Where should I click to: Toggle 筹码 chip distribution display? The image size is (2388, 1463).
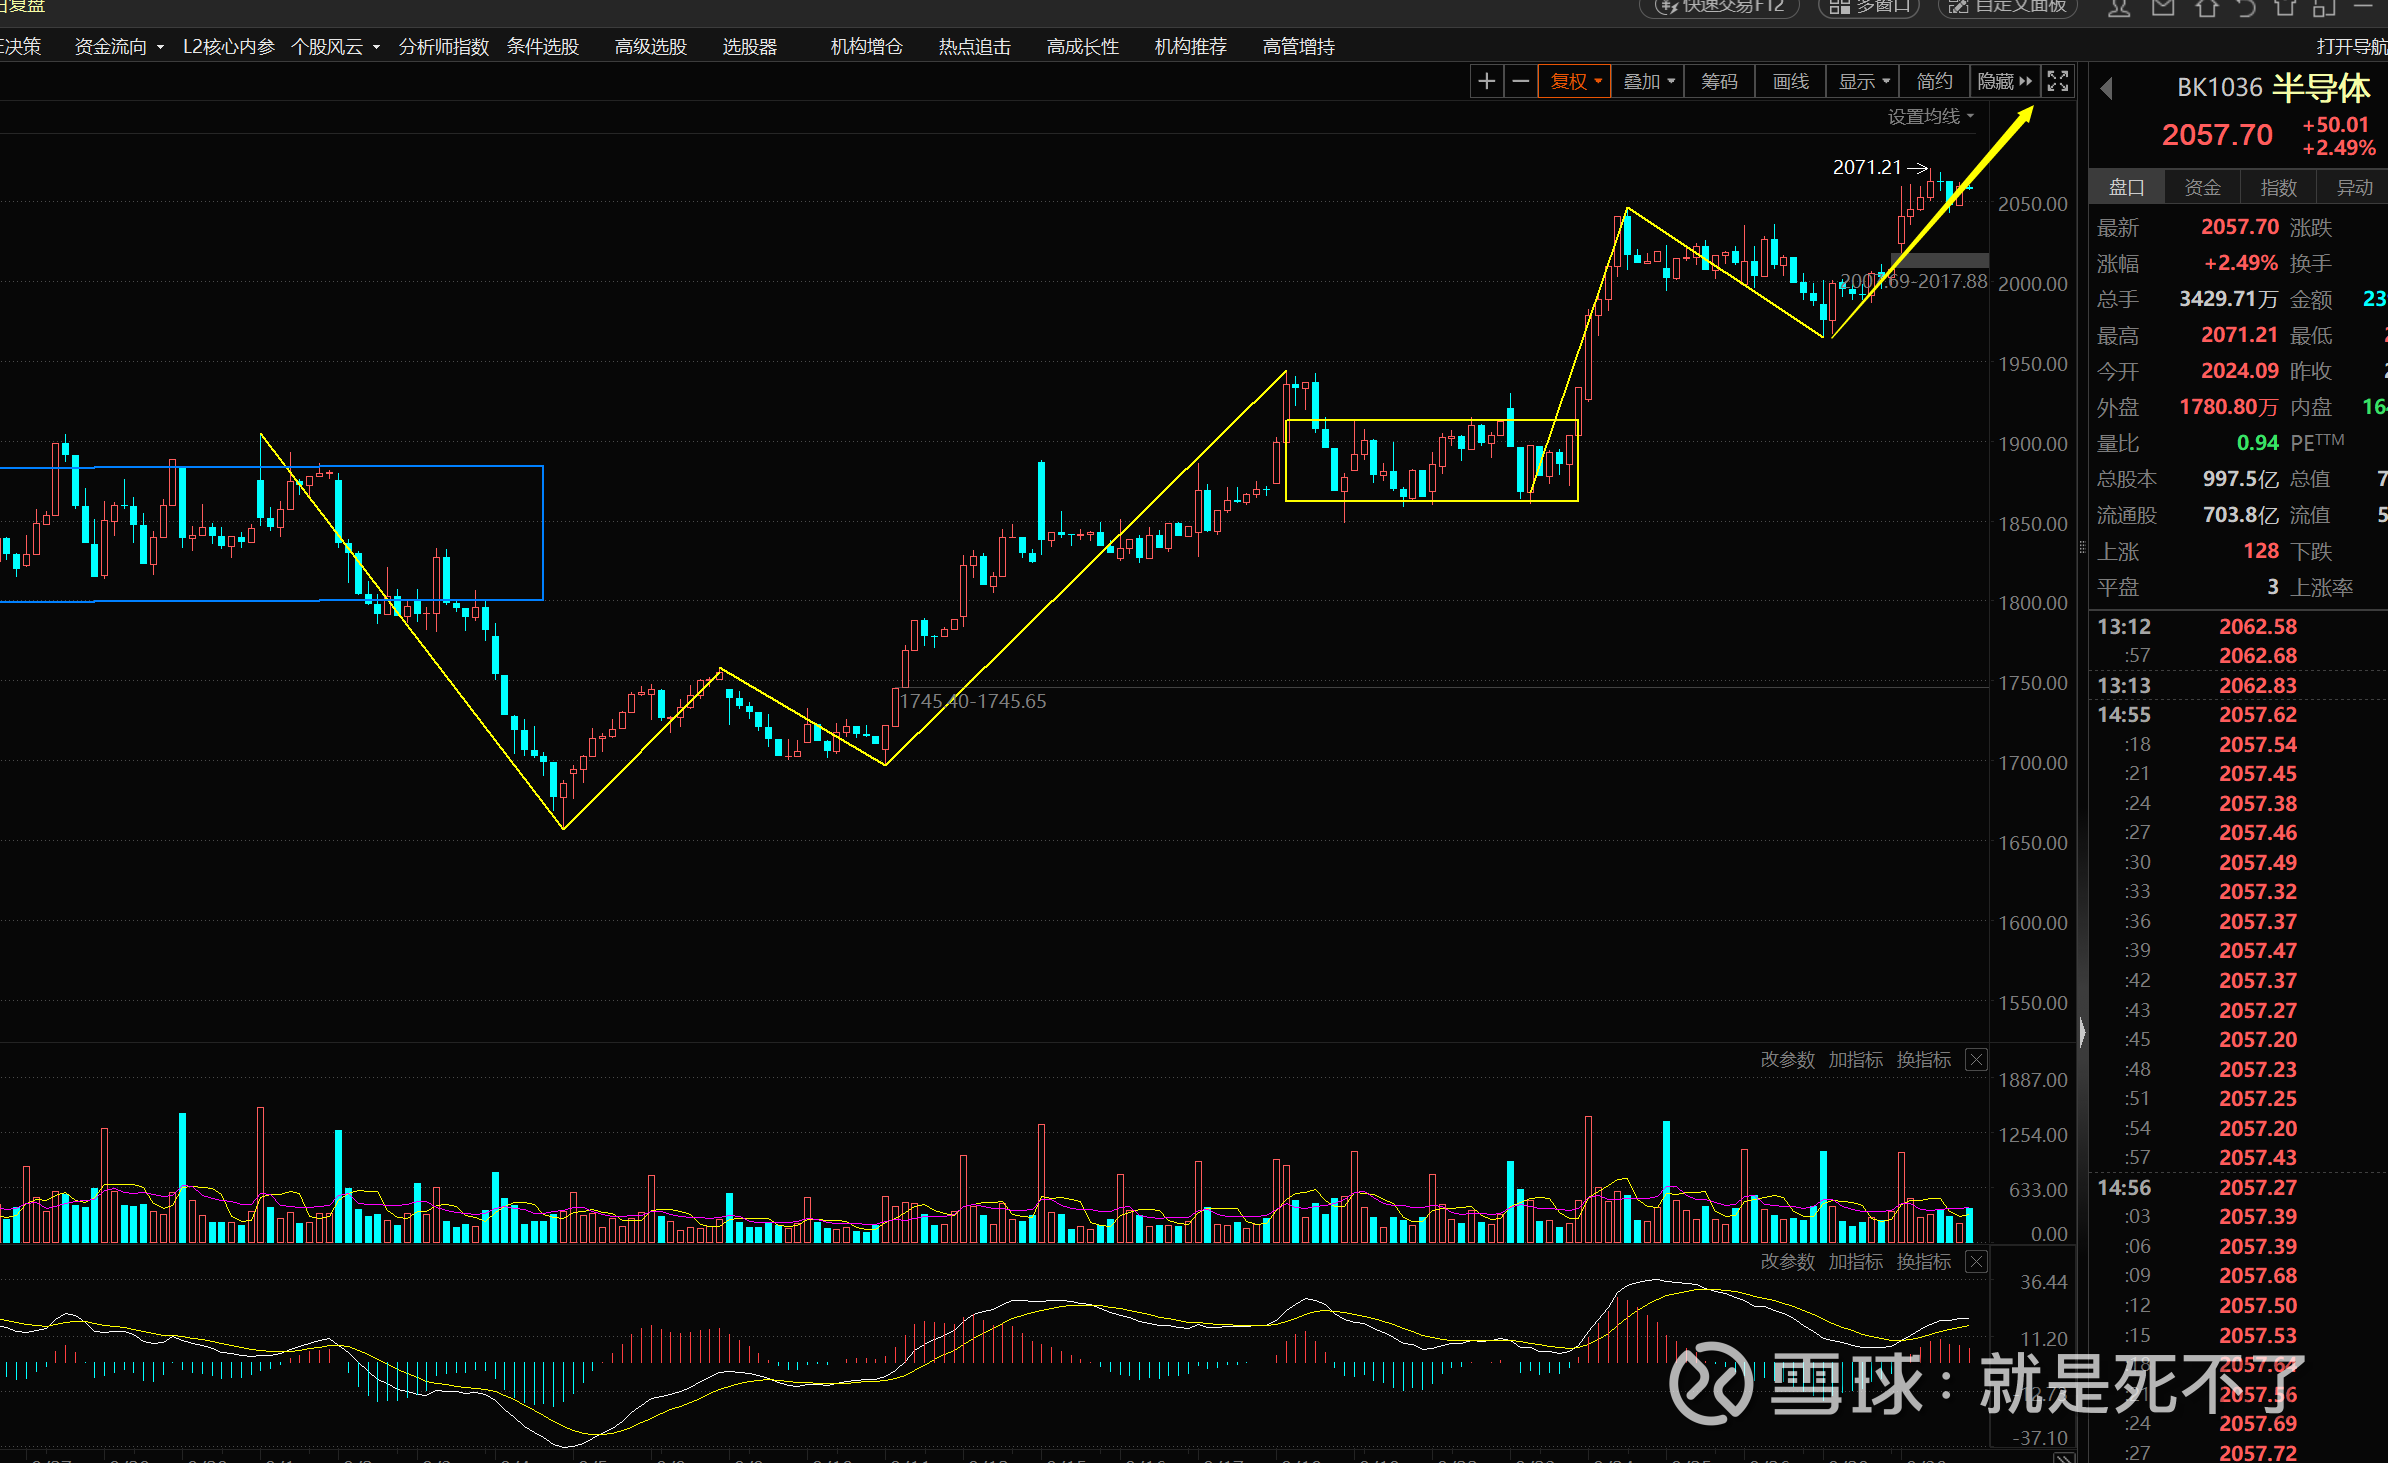click(x=1719, y=81)
